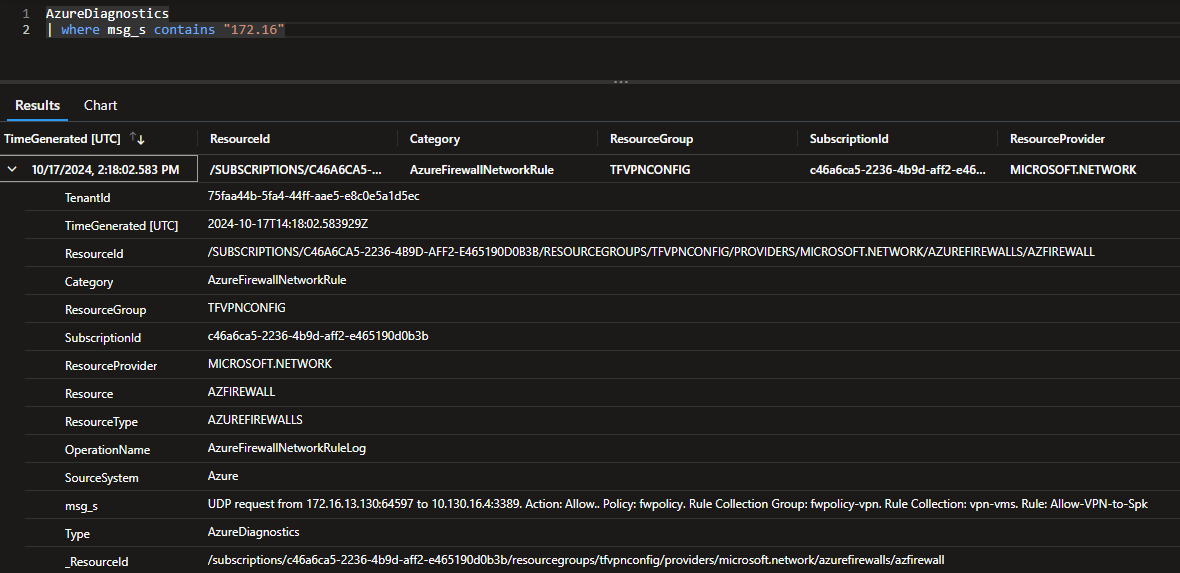Click the Type field label
Viewport: 1180px width, 573px height.
point(78,534)
